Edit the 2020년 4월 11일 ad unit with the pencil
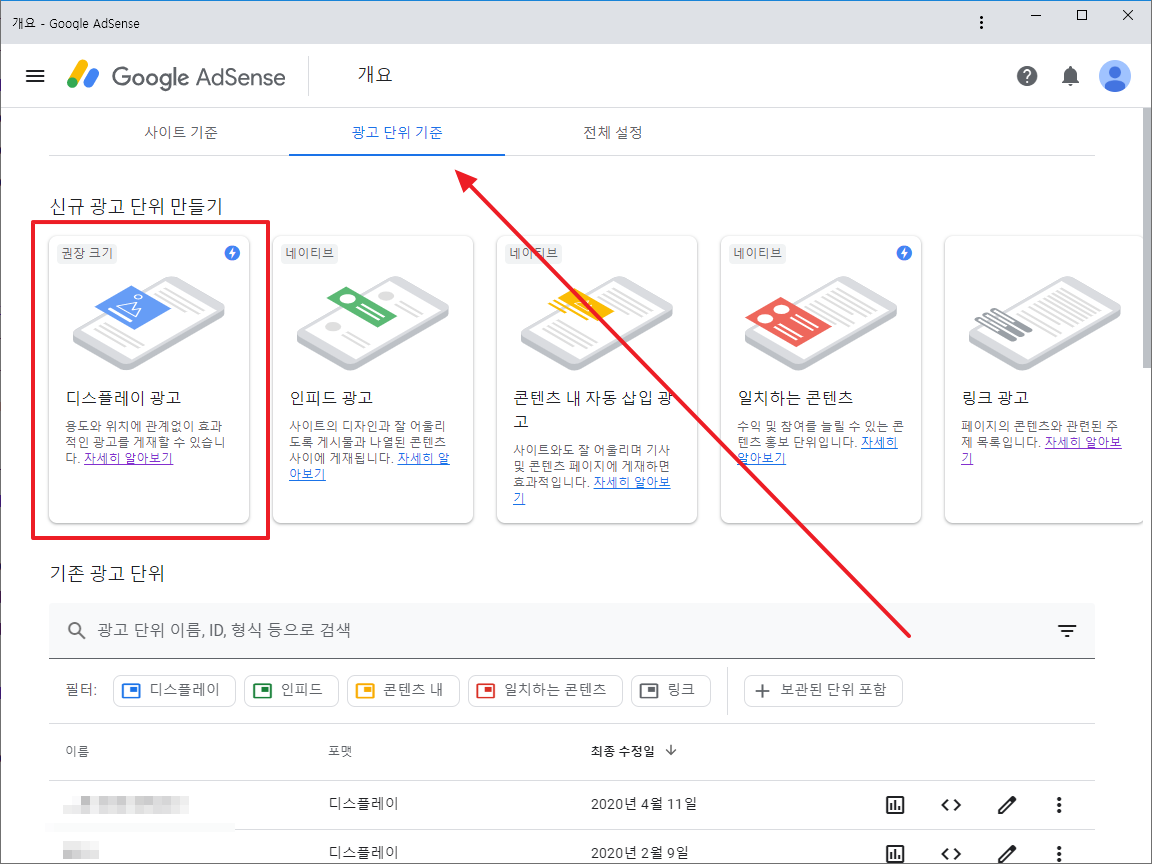This screenshot has height=864, width=1152. coord(1007,804)
